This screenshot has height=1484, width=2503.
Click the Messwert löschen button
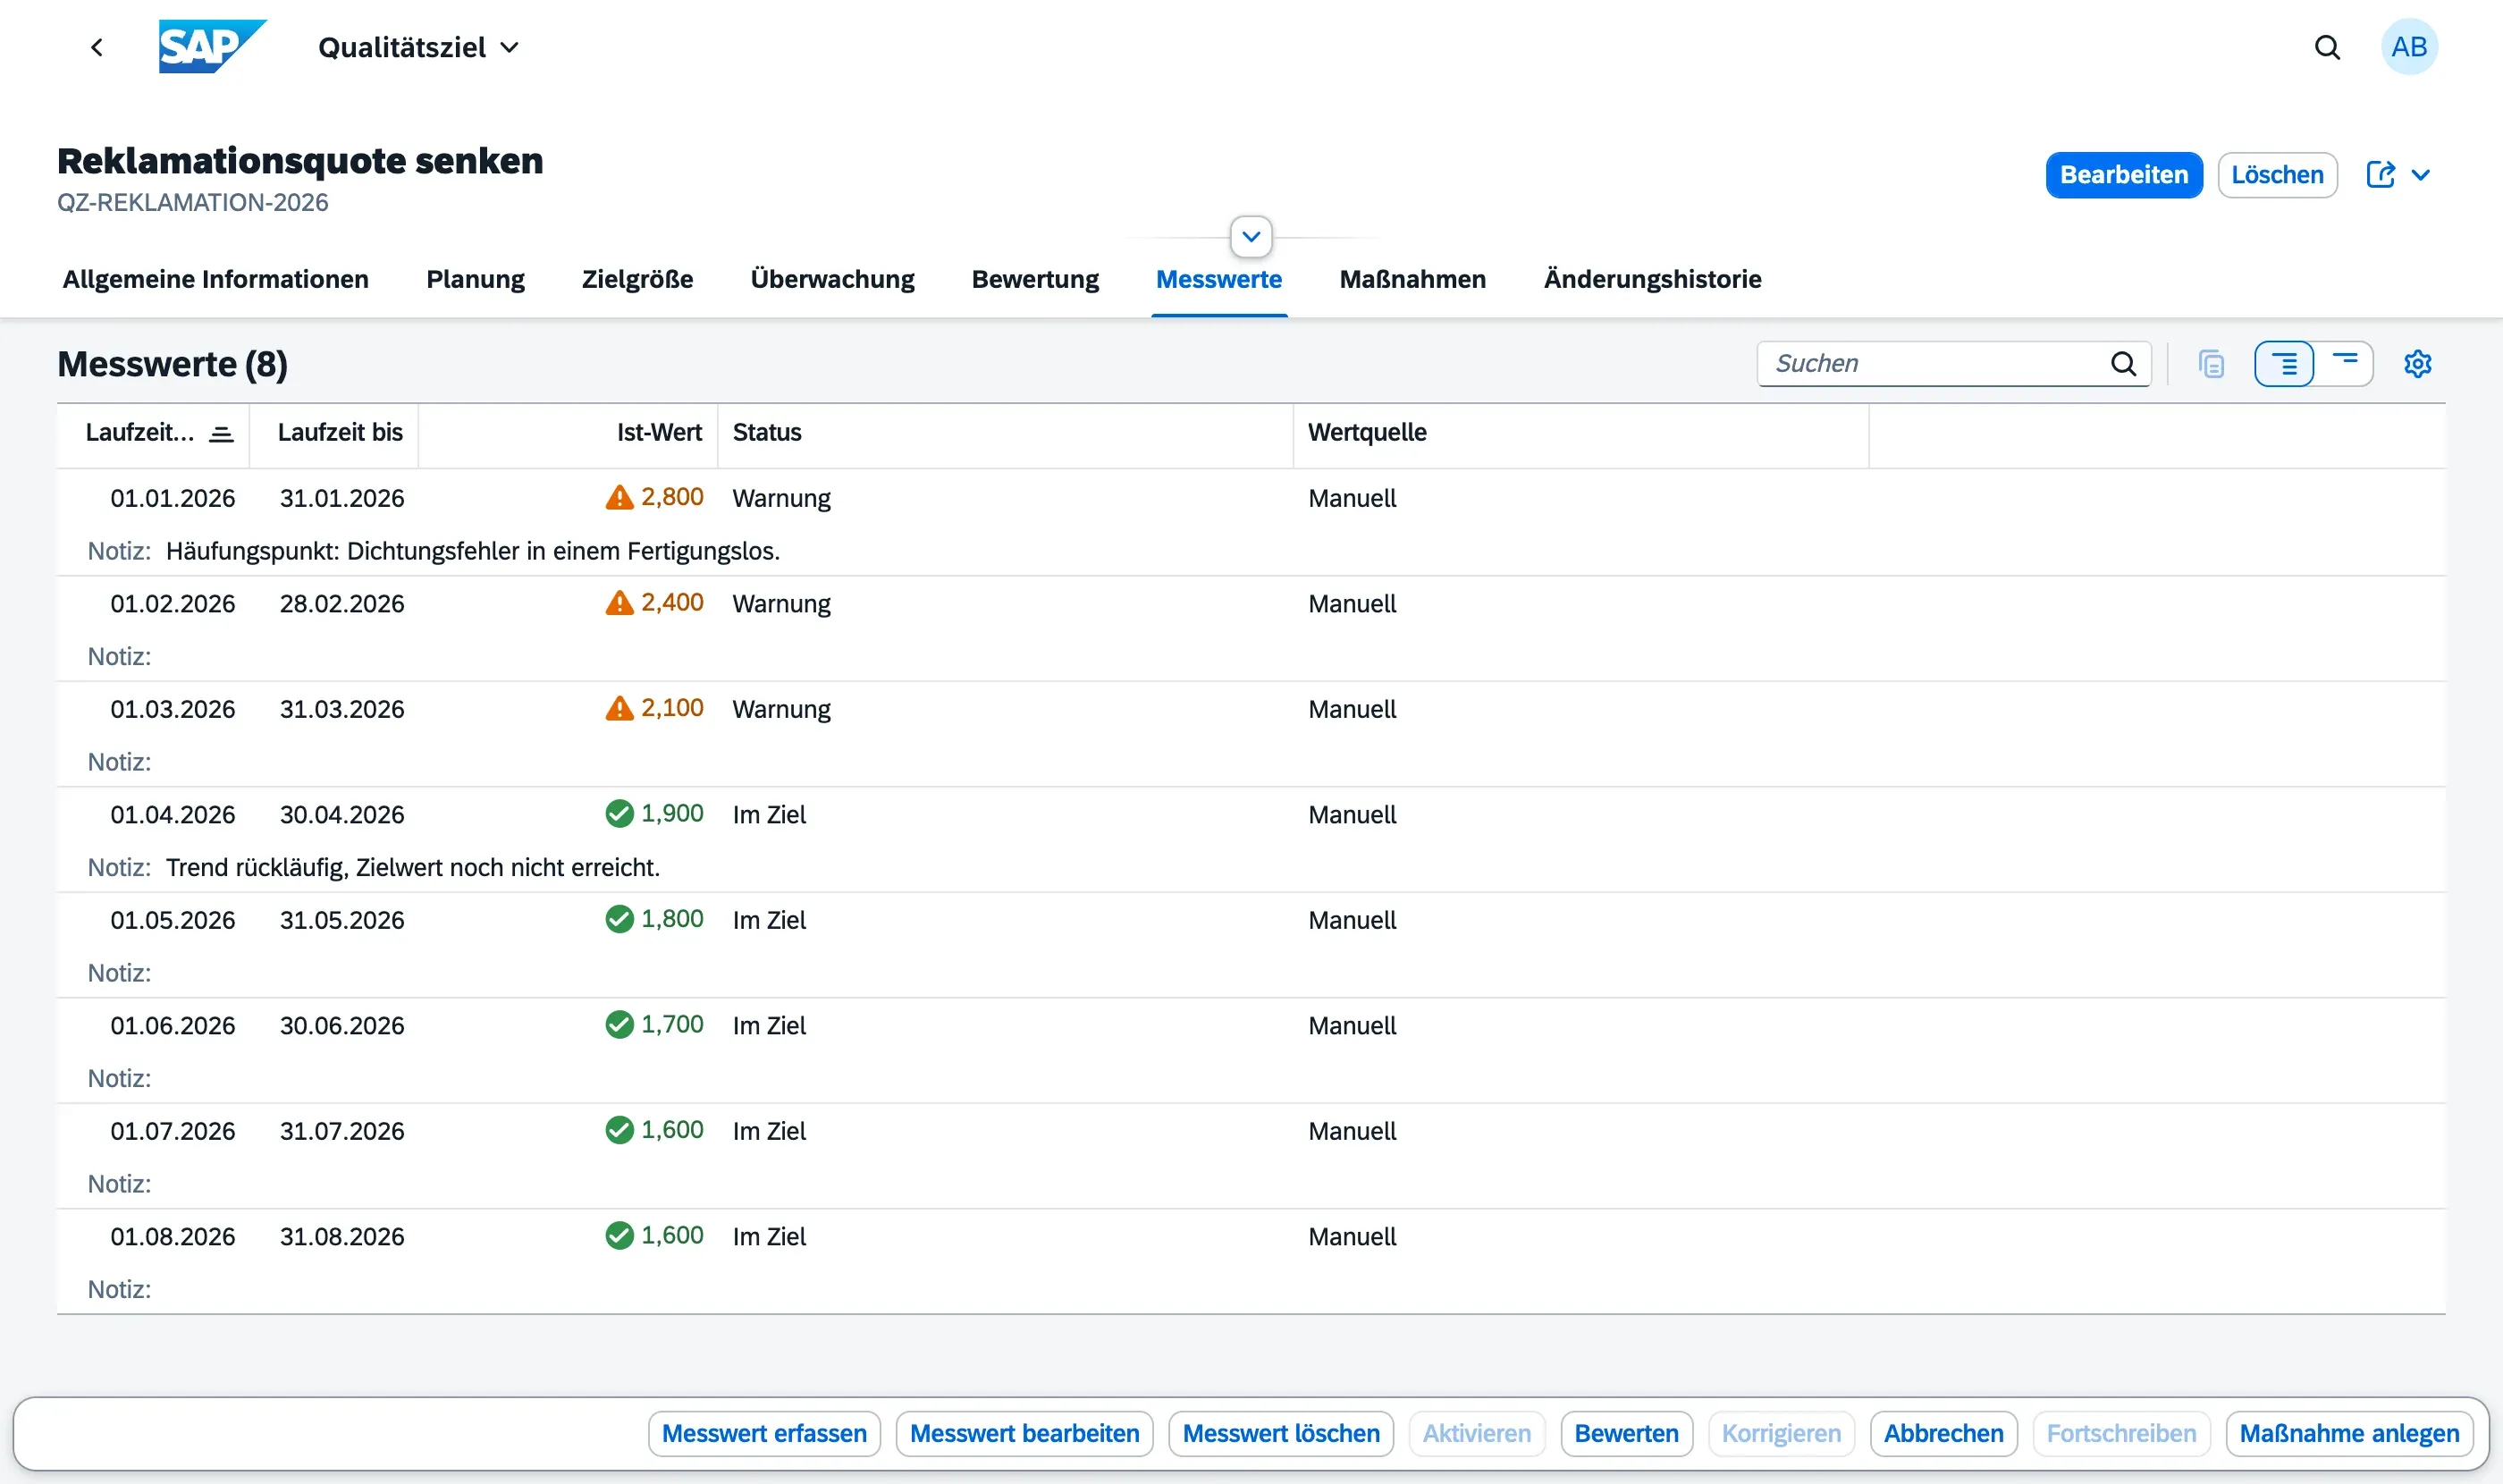[1280, 1433]
